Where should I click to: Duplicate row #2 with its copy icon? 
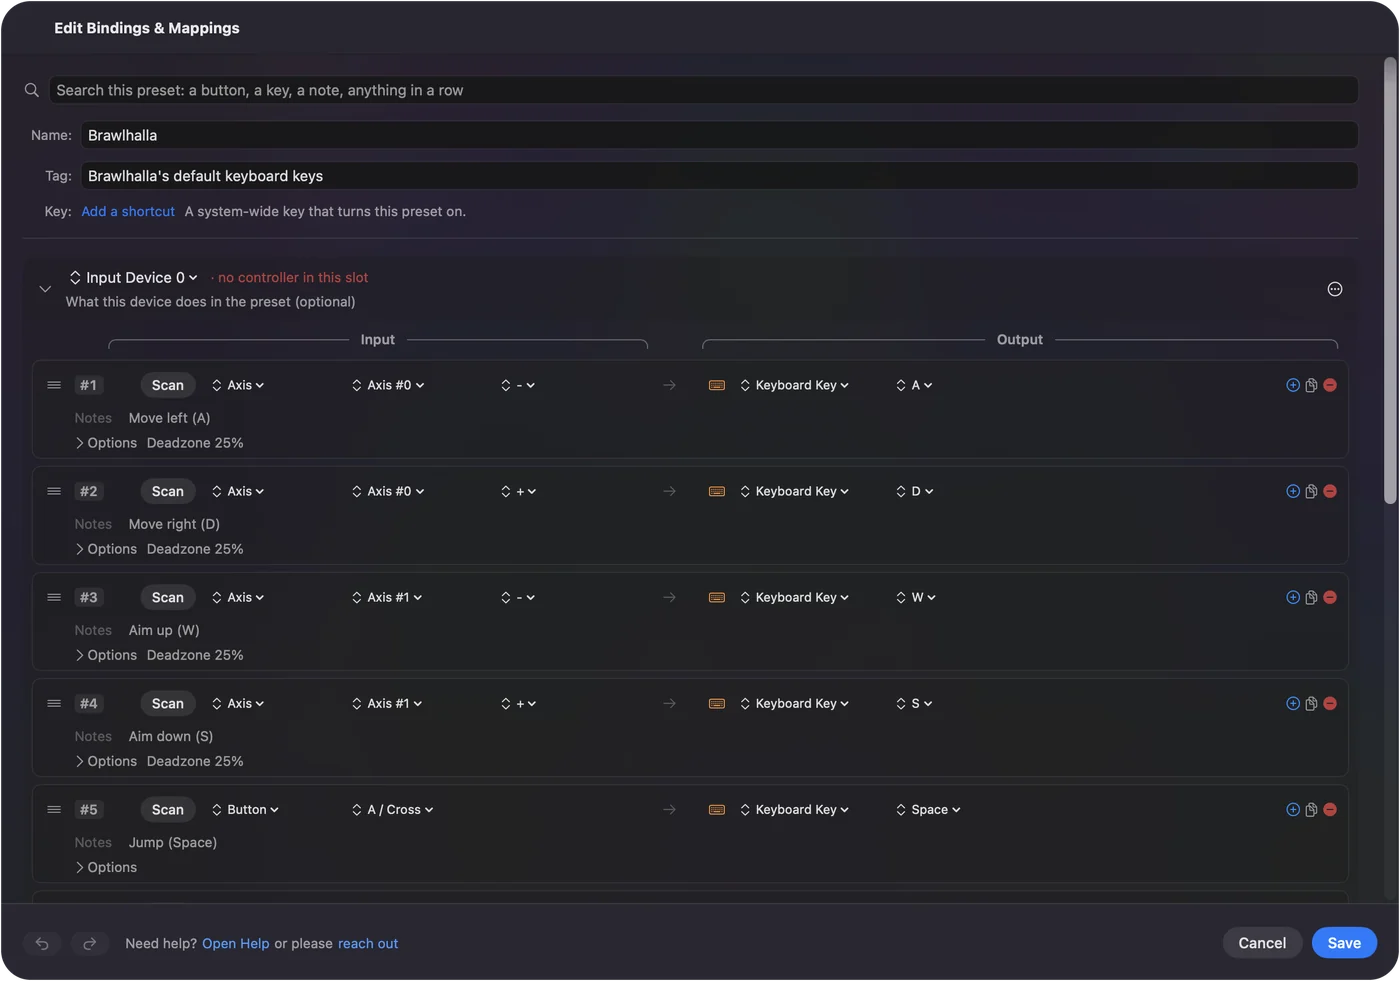point(1311,491)
